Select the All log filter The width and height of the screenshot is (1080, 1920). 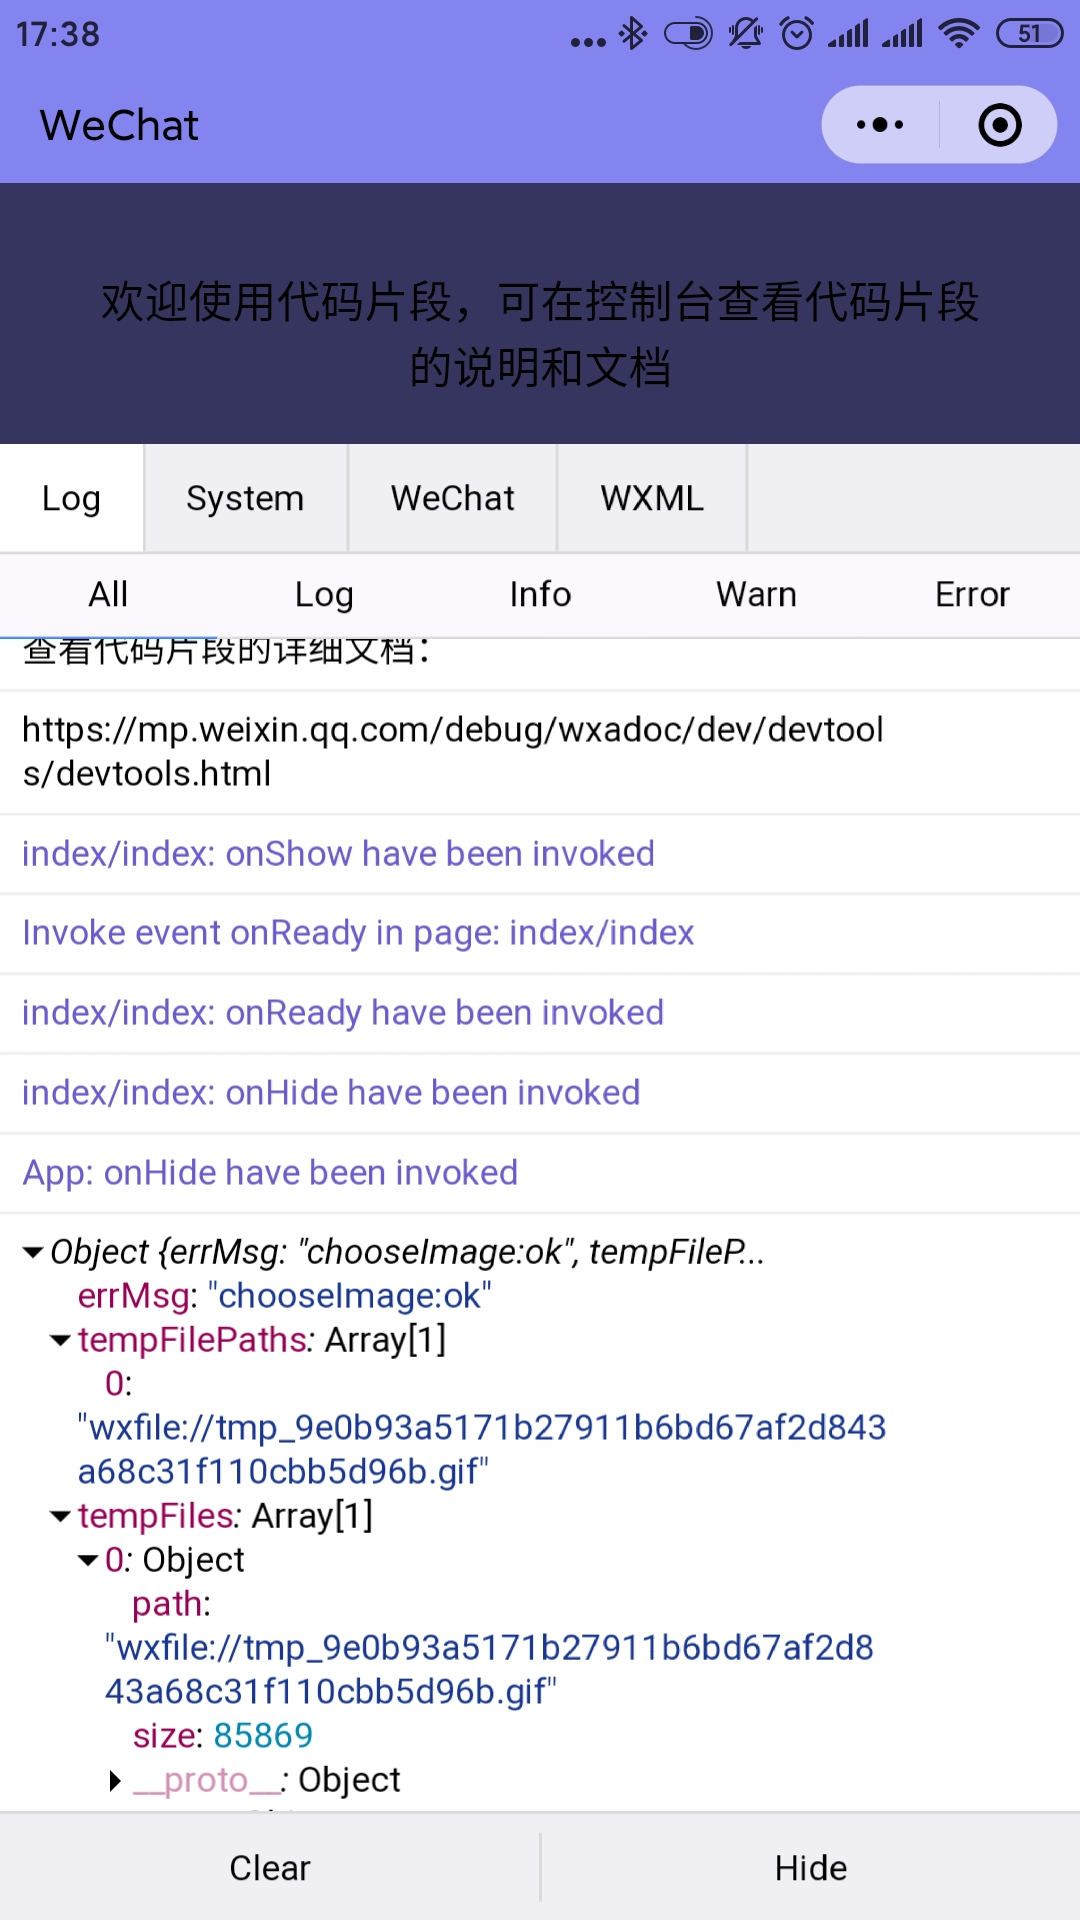[x=108, y=595]
